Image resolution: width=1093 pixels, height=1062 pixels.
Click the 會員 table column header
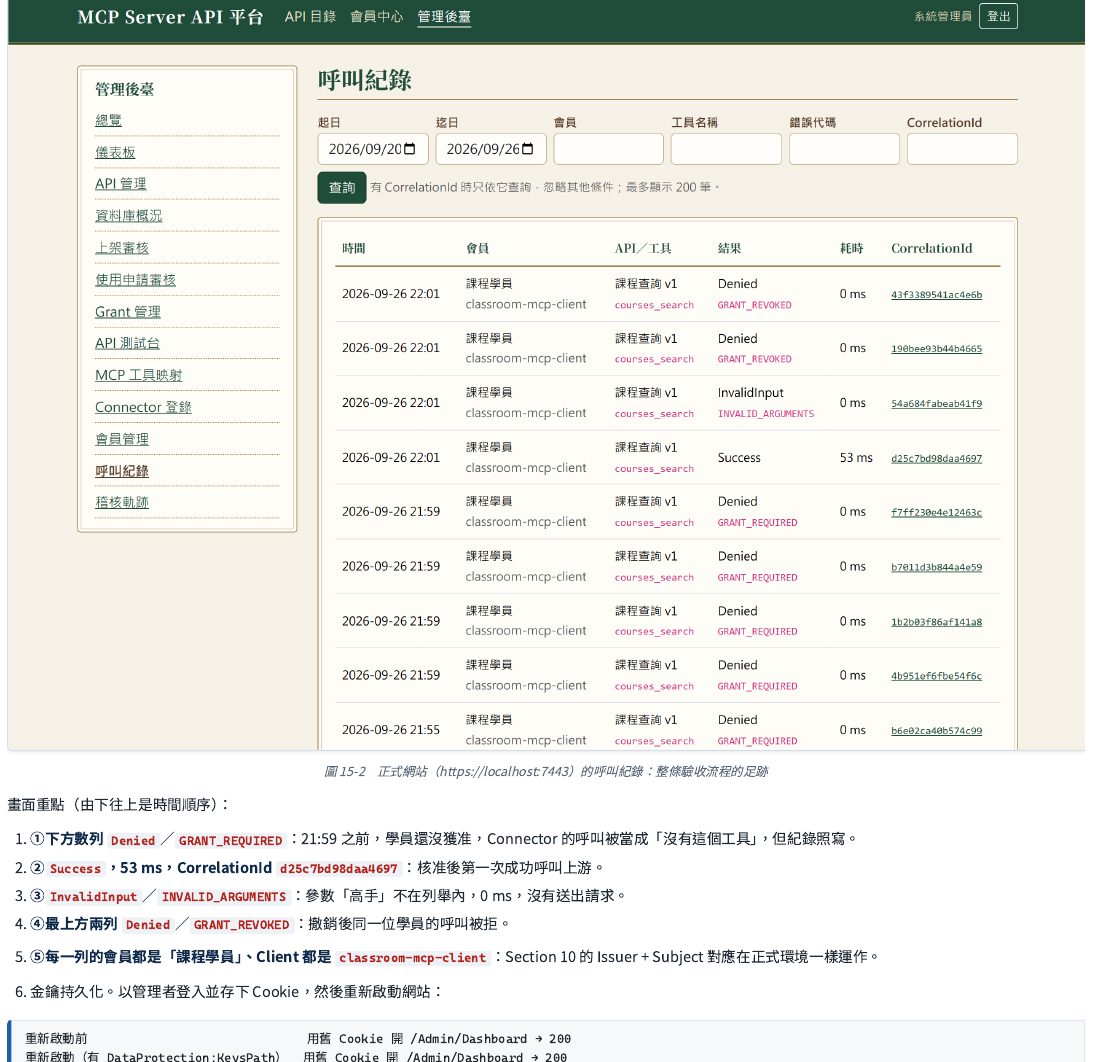(477, 248)
